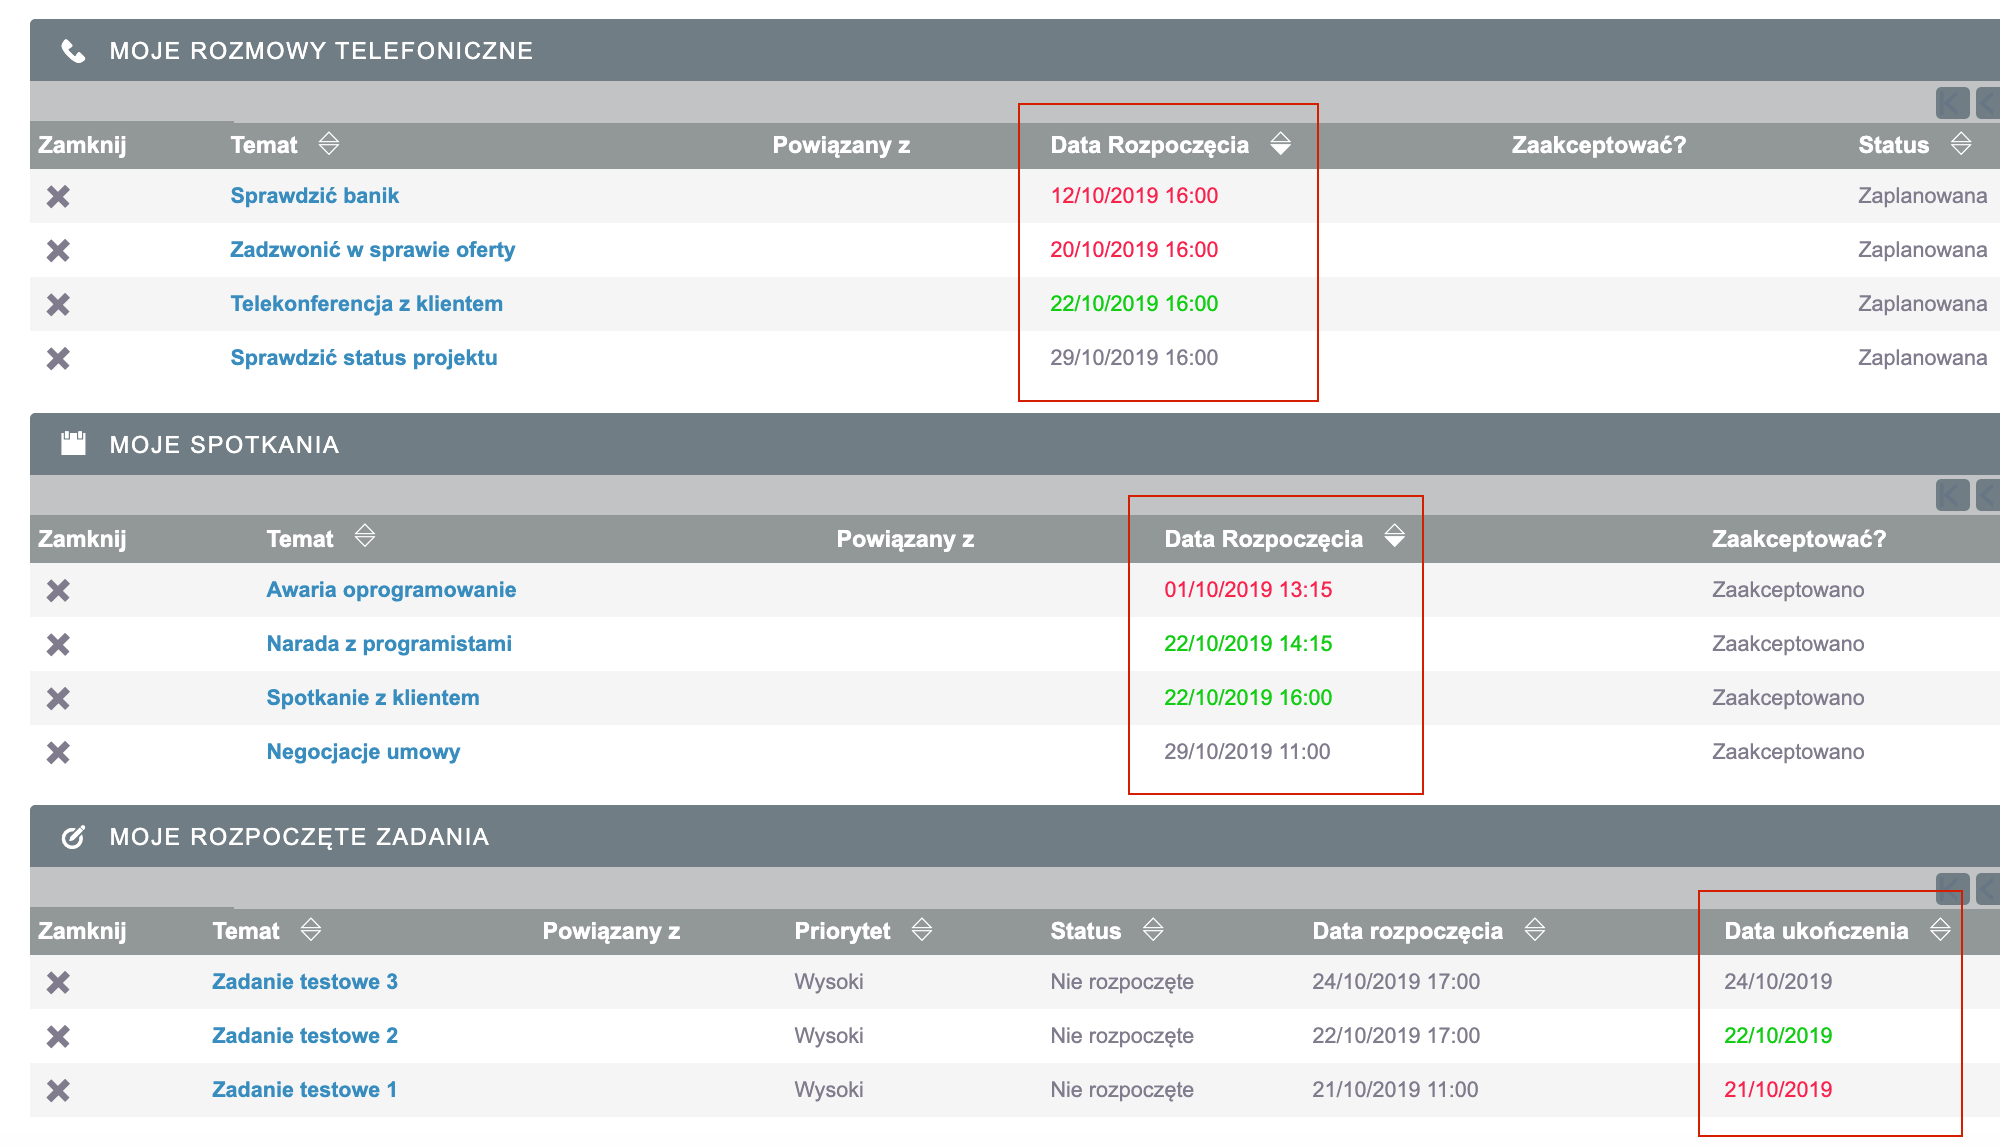Image resolution: width=2000 pixels, height=1147 pixels.
Task: Click Zaakceptować? header in meetings table
Action: (x=1799, y=539)
